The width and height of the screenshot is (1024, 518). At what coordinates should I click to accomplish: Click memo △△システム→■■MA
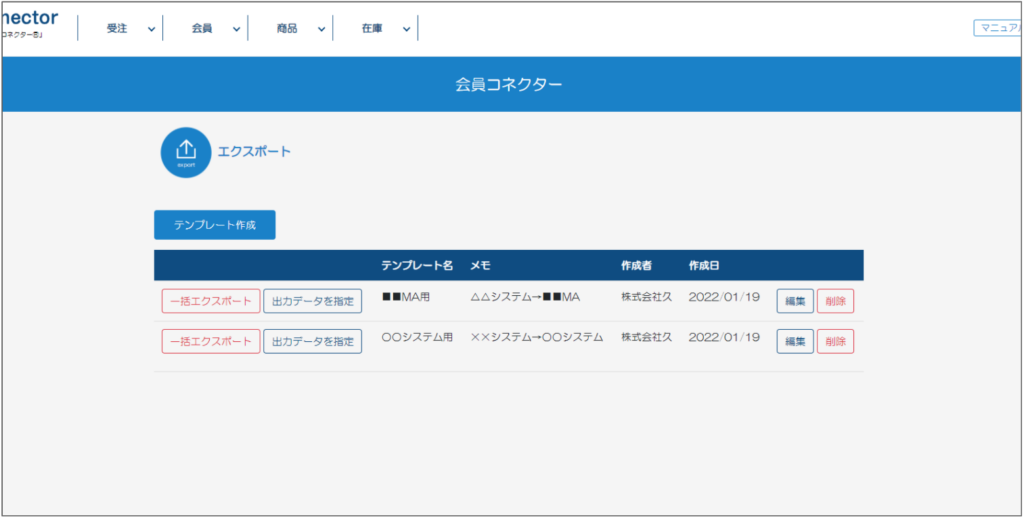[x=526, y=297]
